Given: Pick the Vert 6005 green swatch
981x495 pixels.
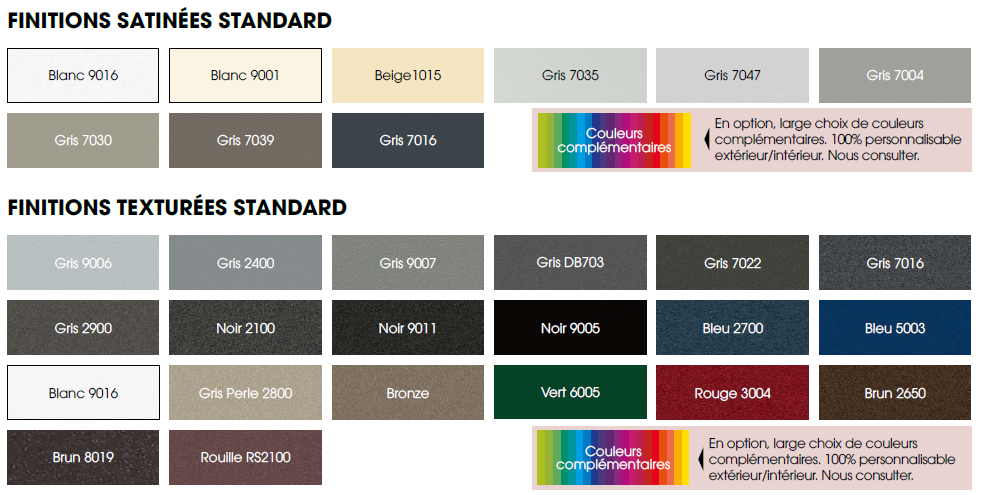Looking at the screenshot, I should 570,393.
